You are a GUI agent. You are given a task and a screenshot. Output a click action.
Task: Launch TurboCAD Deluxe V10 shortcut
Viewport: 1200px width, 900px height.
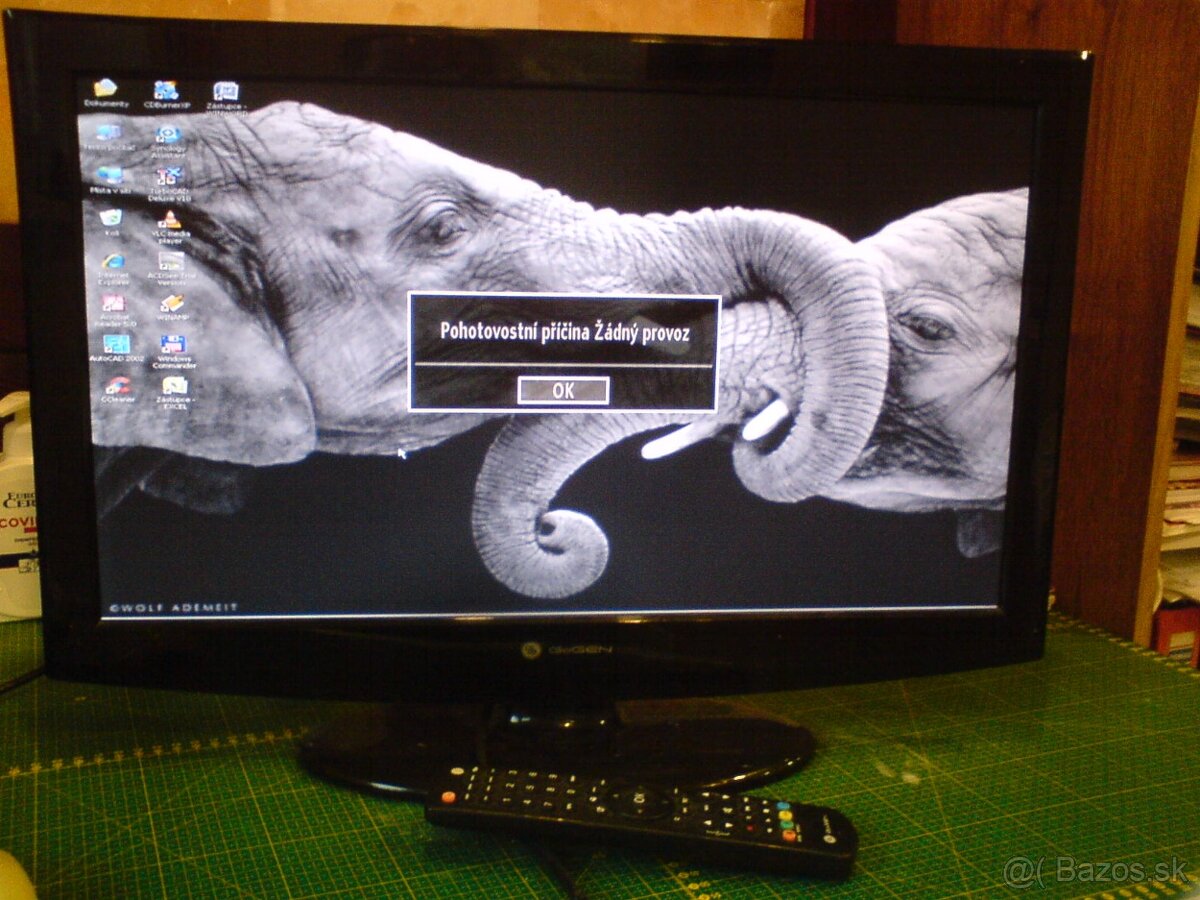point(169,184)
